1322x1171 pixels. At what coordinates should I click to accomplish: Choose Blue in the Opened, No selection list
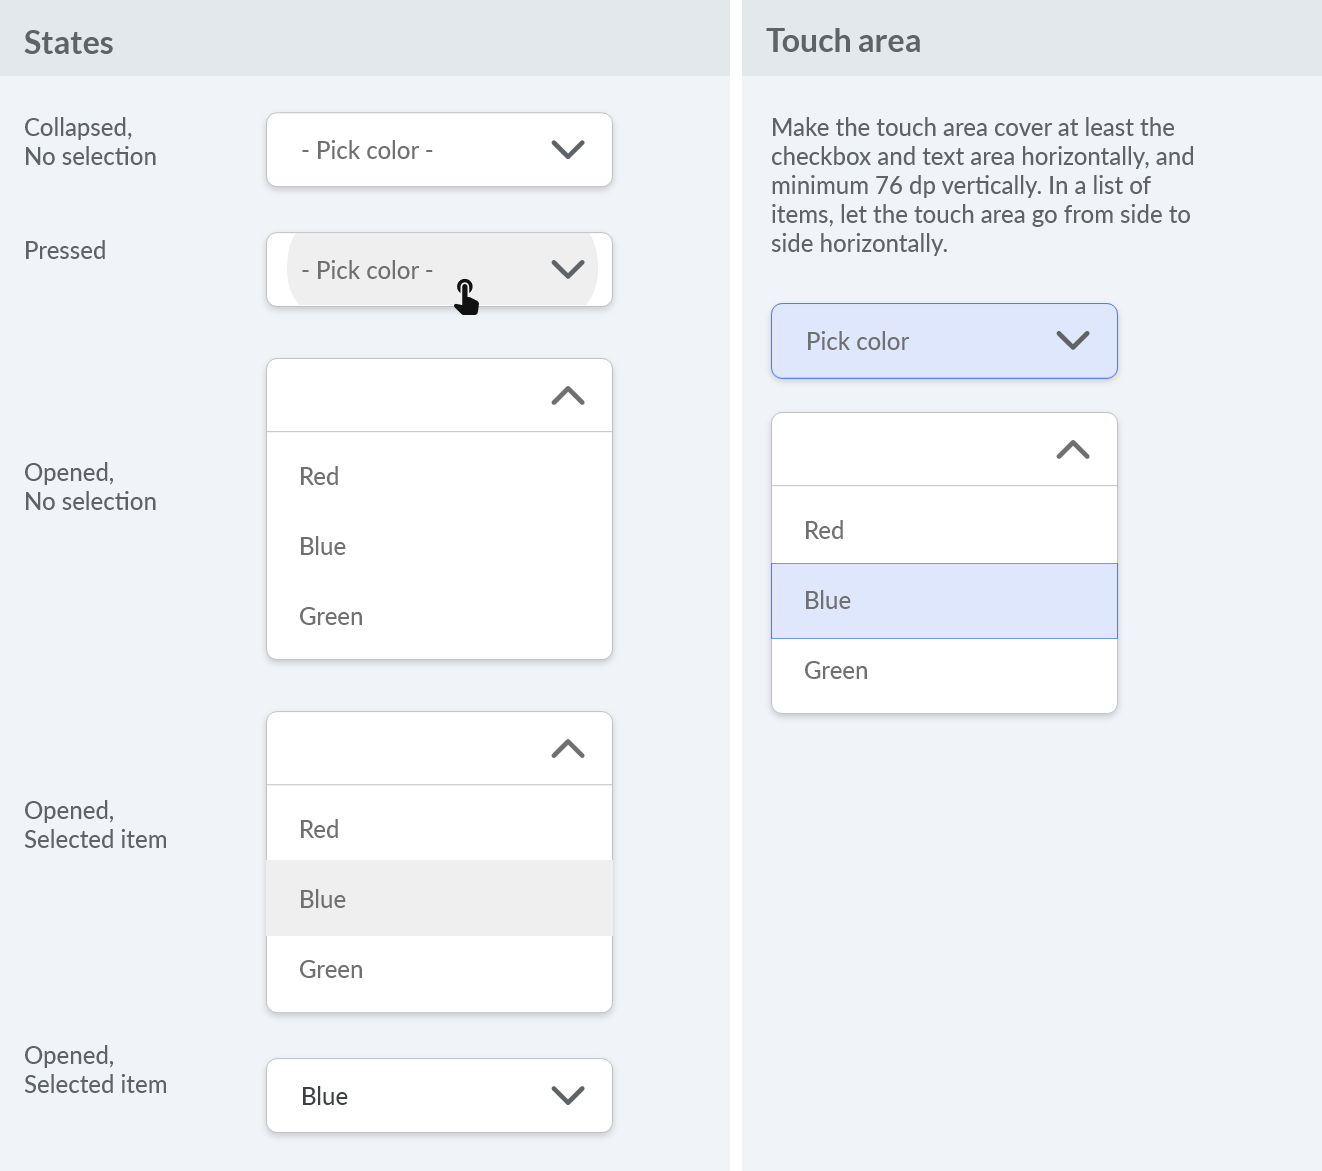(439, 547)
